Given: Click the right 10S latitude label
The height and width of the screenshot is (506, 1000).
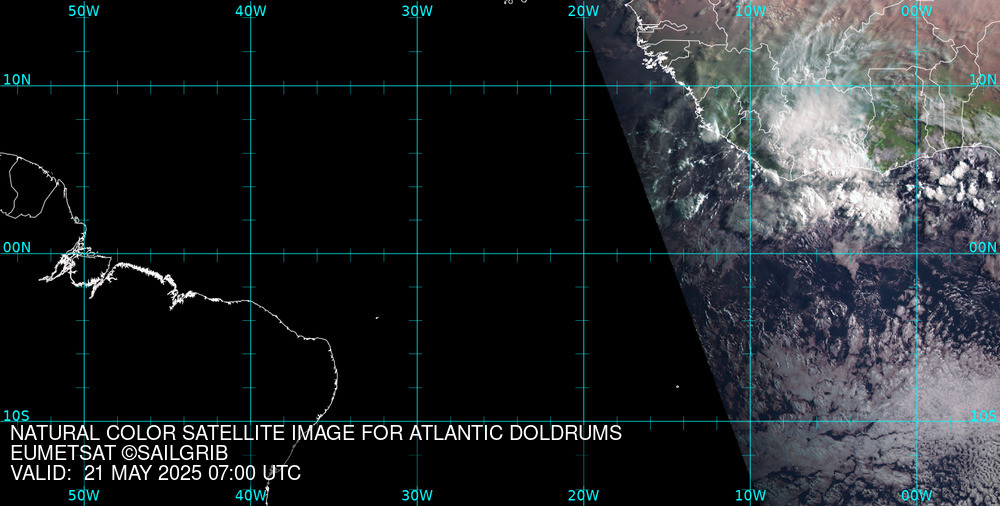Looking at the screenshot, I should [983, 416].
